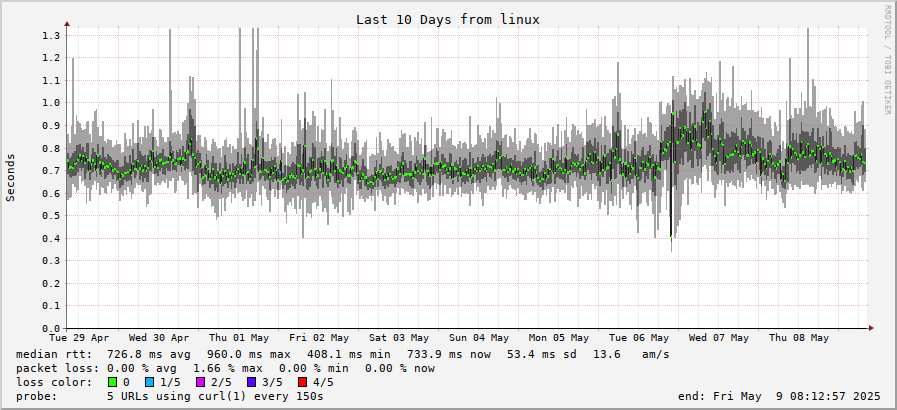
Task: Click the 1.0 y-axis tick label
Action: 51,103
